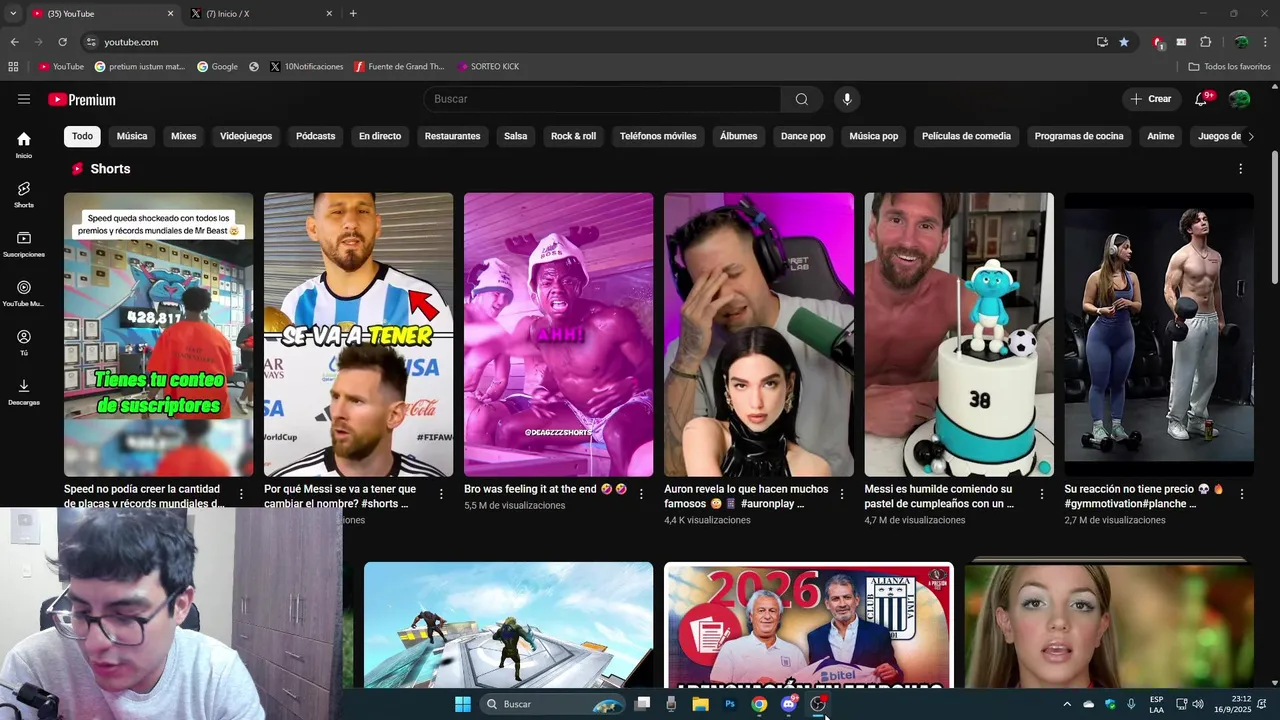Click the address bar showing youtube.com

coord(590,42)
